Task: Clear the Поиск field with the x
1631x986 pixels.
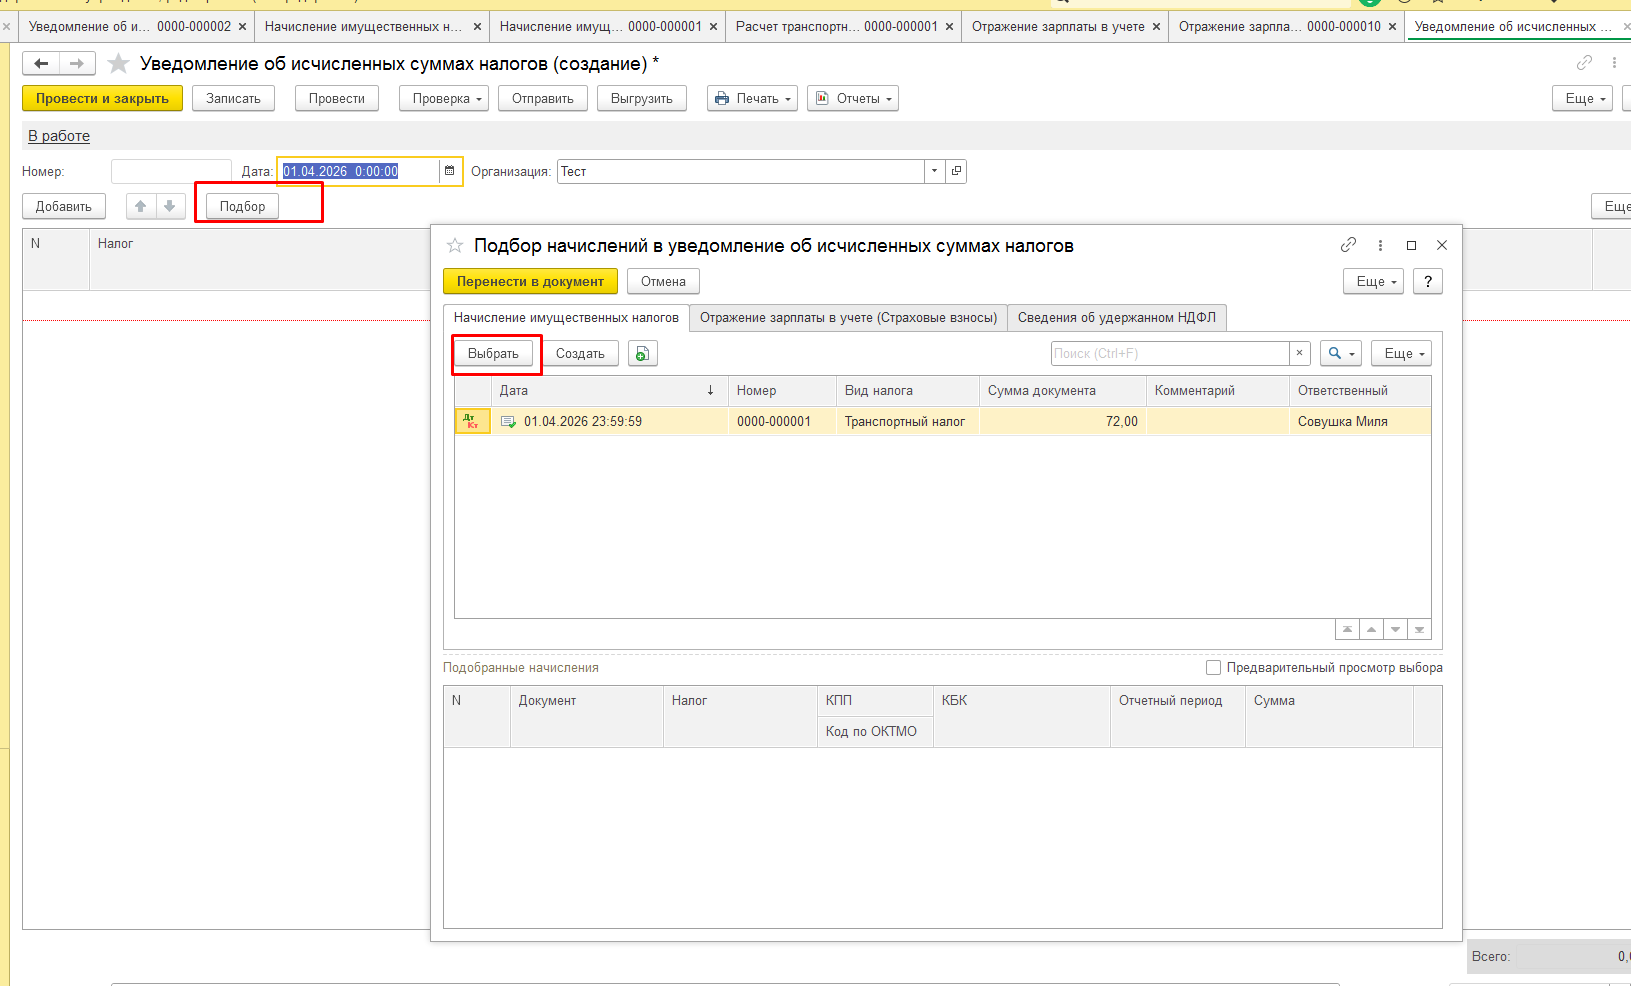Action: [x=1299, y=353]
